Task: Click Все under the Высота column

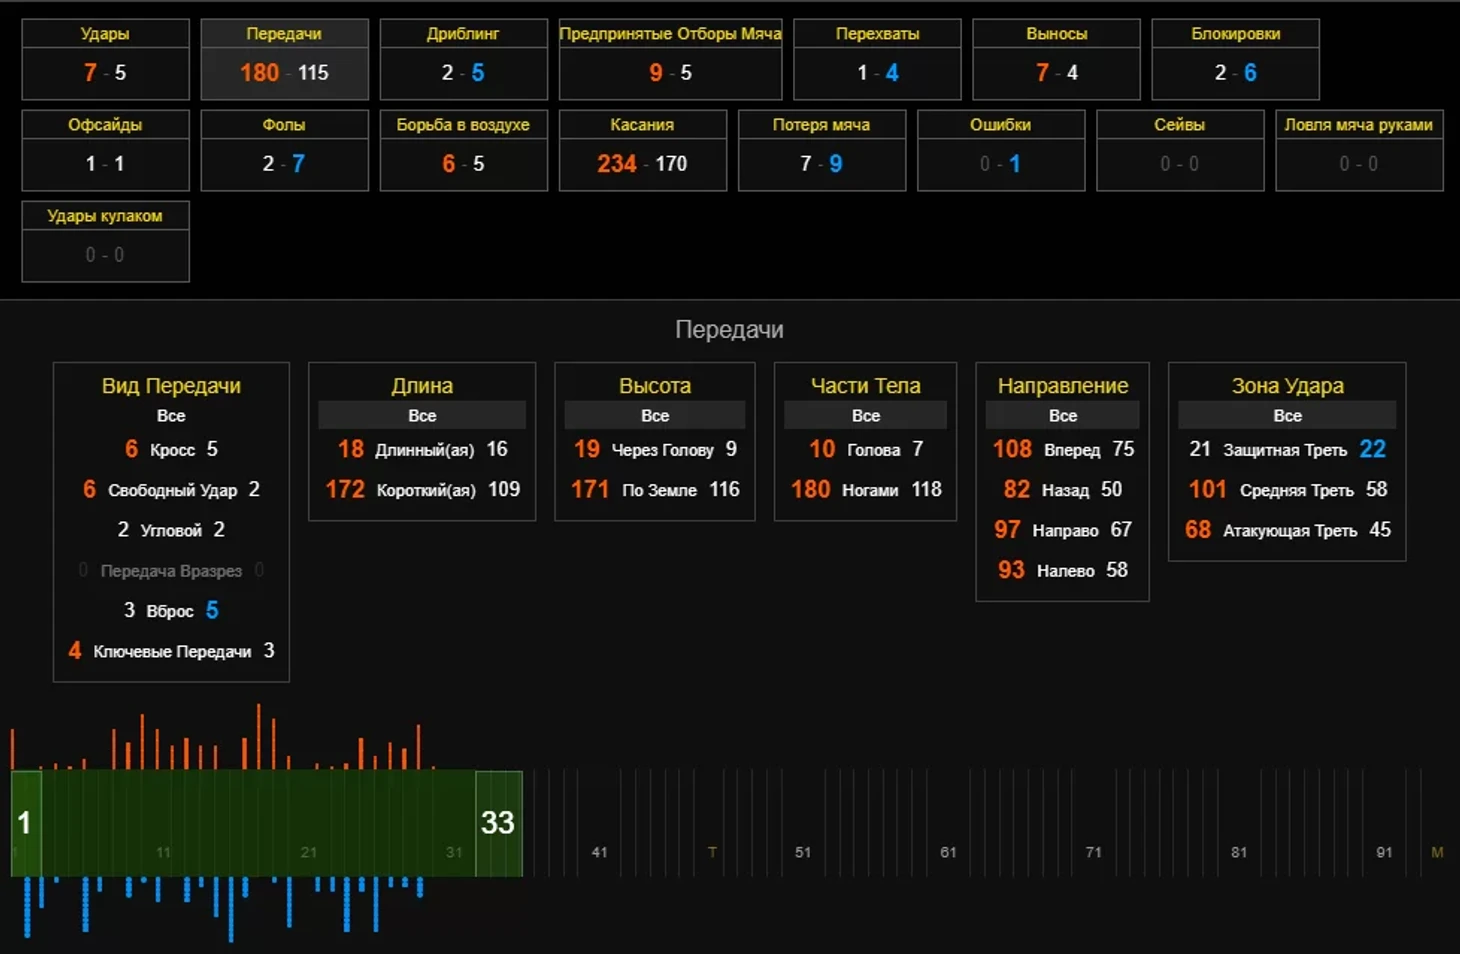Action: point(655,415)
